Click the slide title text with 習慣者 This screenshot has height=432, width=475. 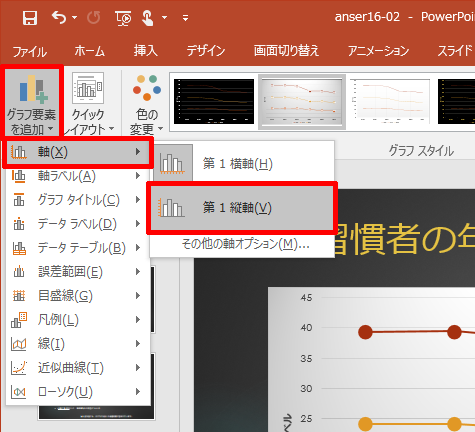coord(404,238)
